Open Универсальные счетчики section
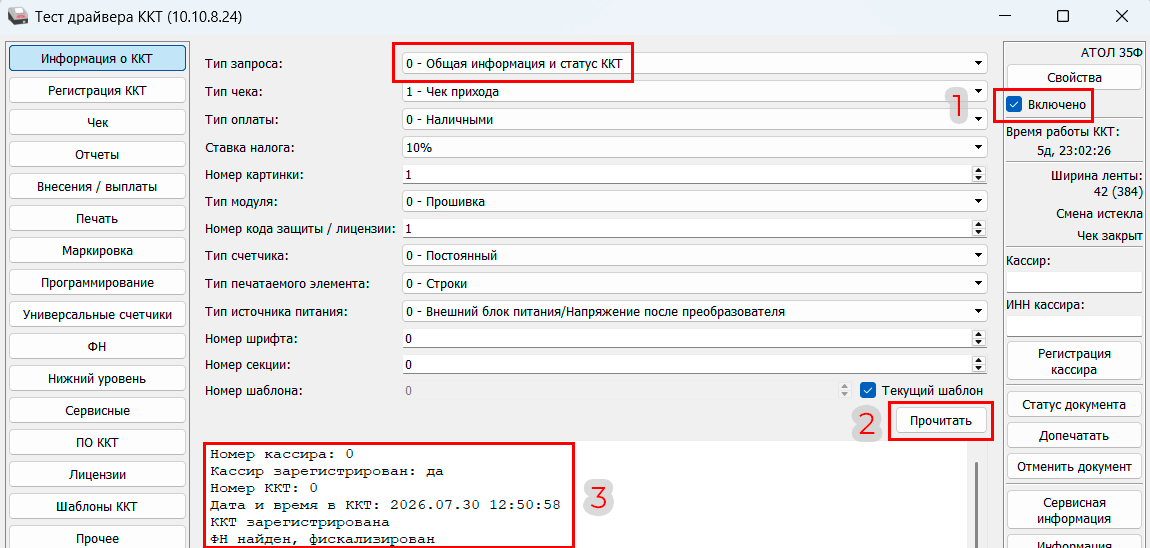 (97, 315)
